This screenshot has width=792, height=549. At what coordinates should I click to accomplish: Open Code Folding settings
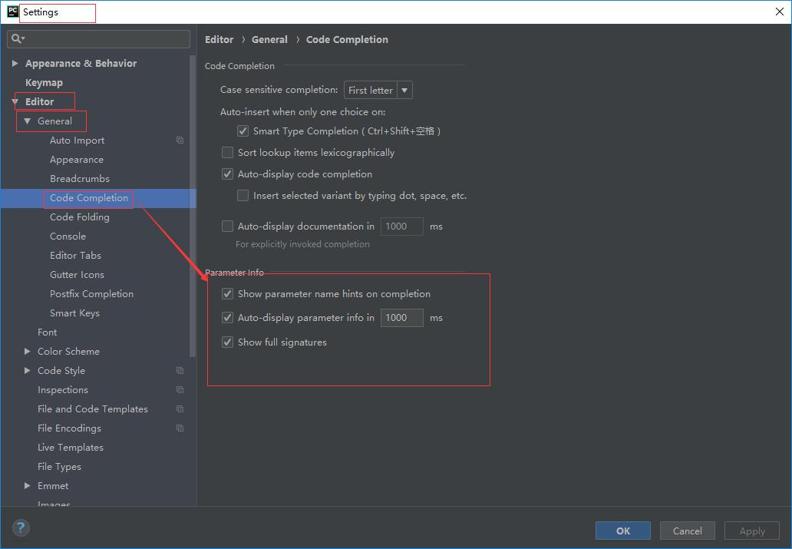click(79, 217)
